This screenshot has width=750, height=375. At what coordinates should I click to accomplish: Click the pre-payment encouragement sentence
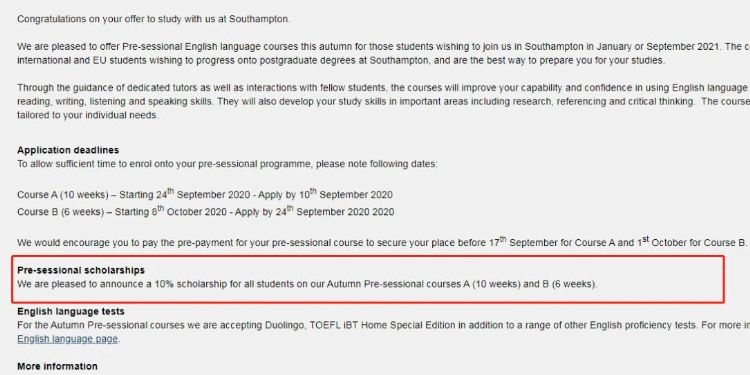tap(382, 242)
